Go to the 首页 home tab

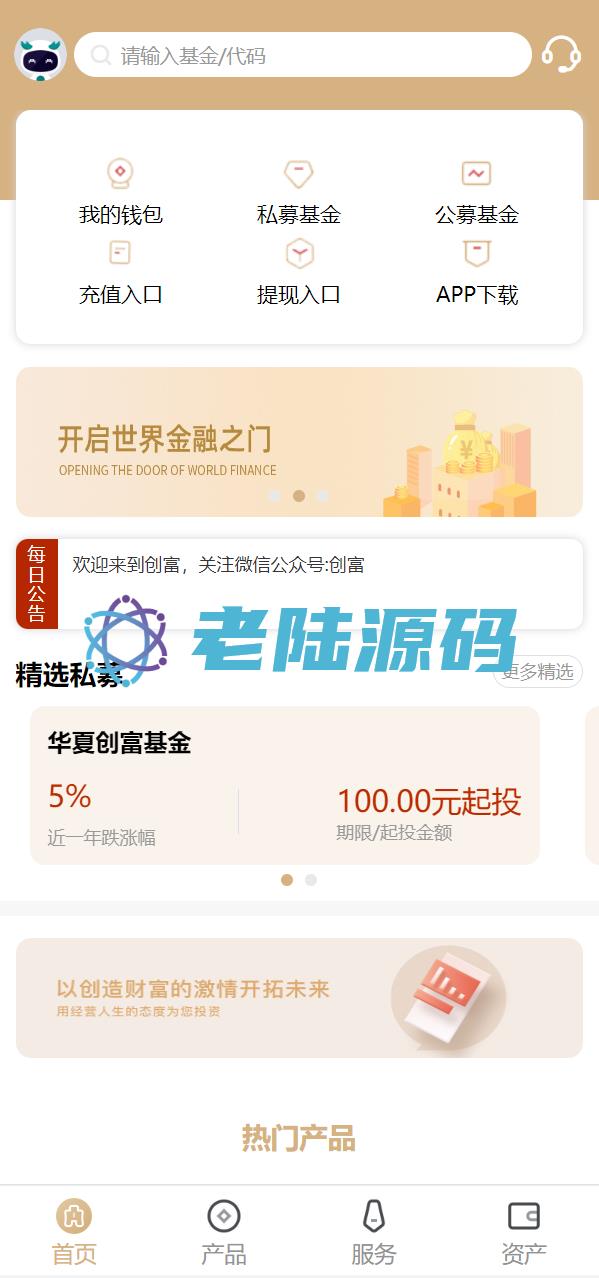click(x=75, y=1233)
